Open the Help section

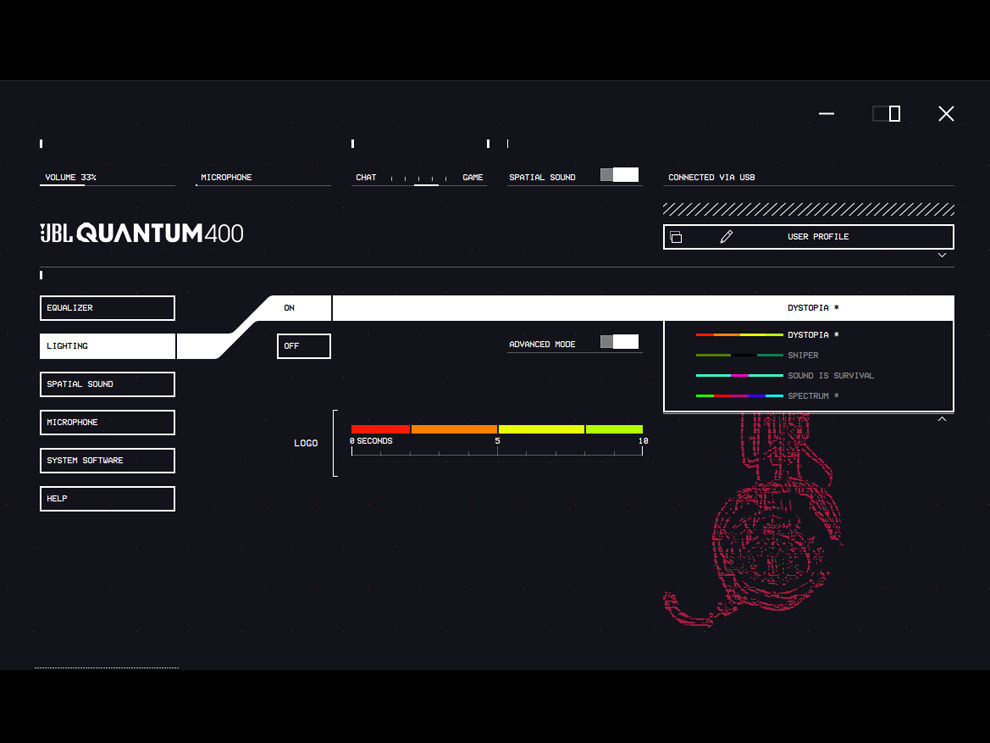(x=107, y=499)
